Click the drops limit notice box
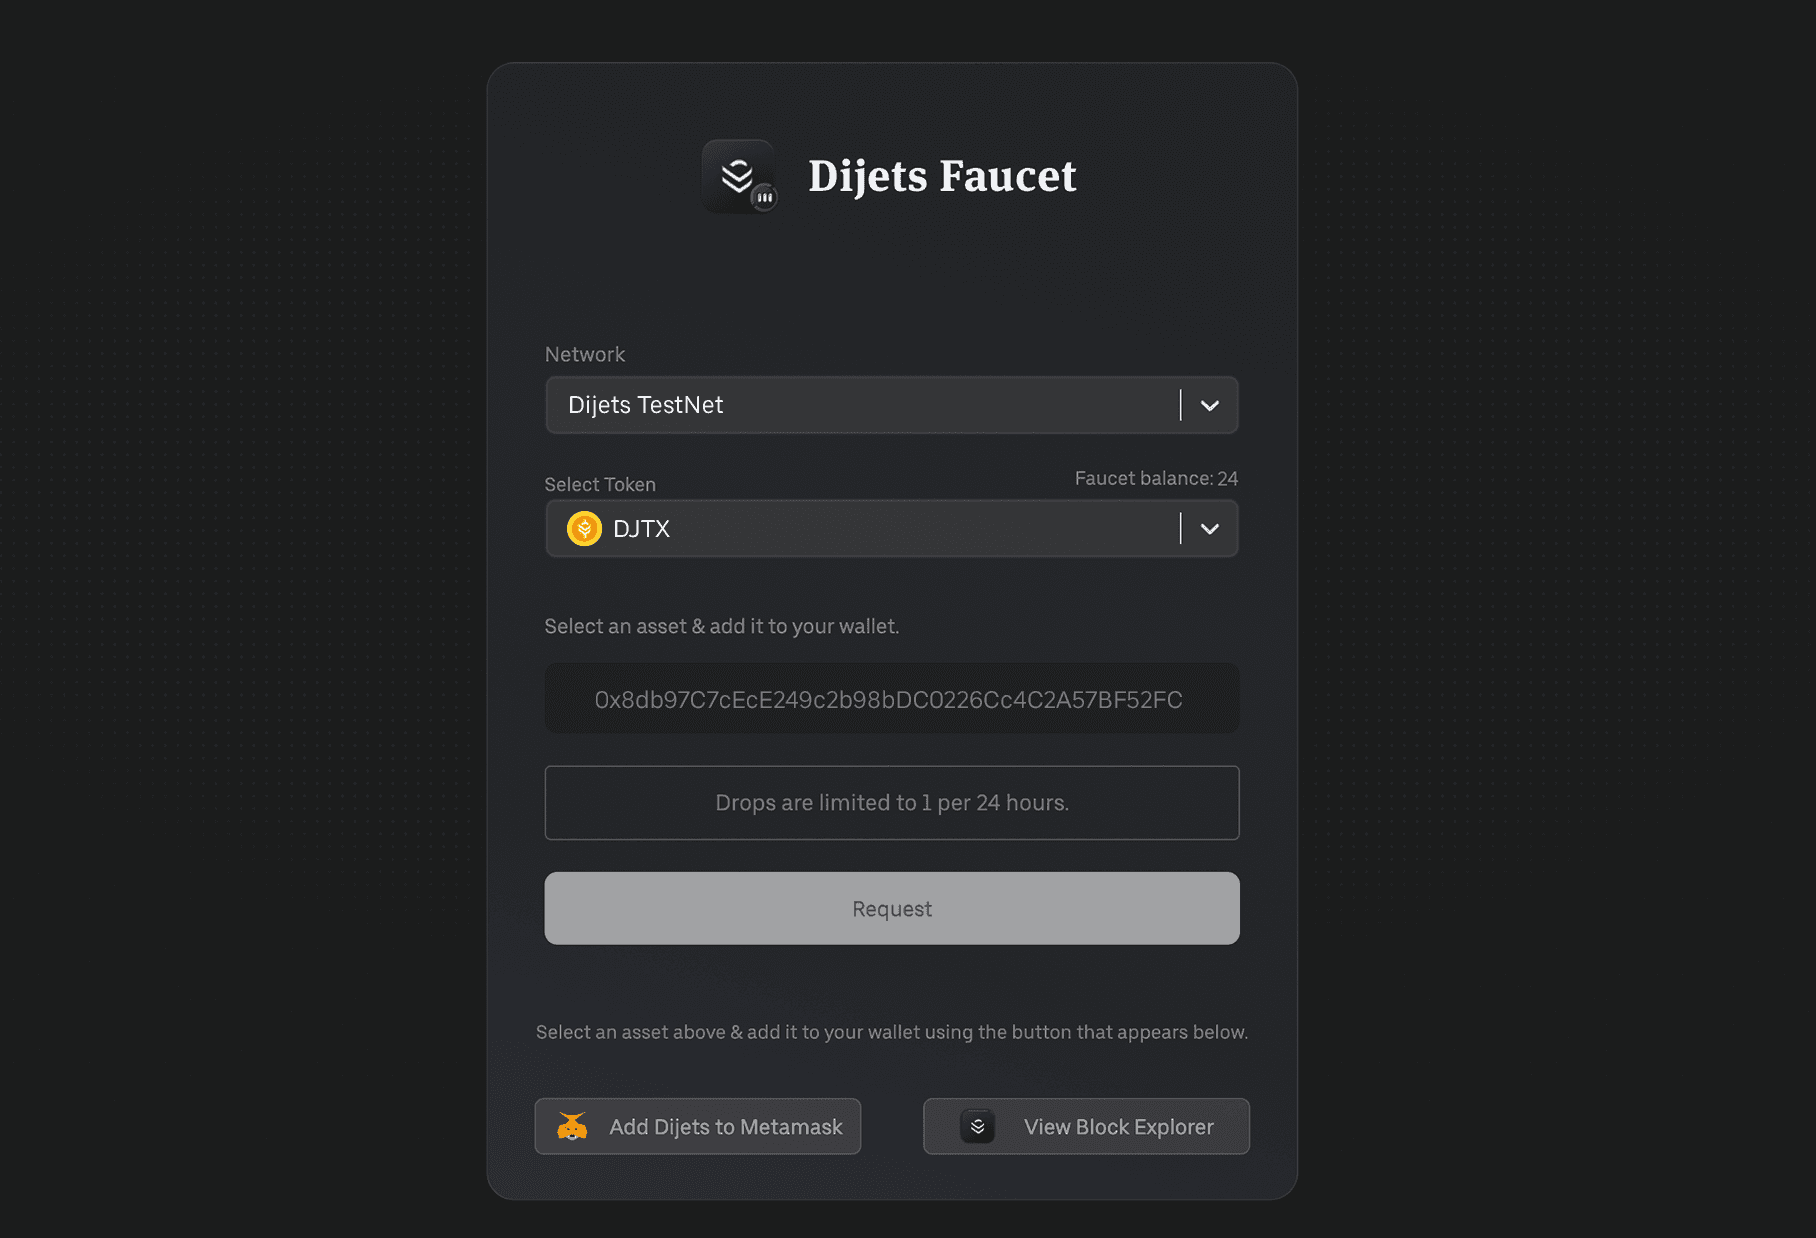The width and height of the screenshot is (1816, 1238). click(892, 803)
